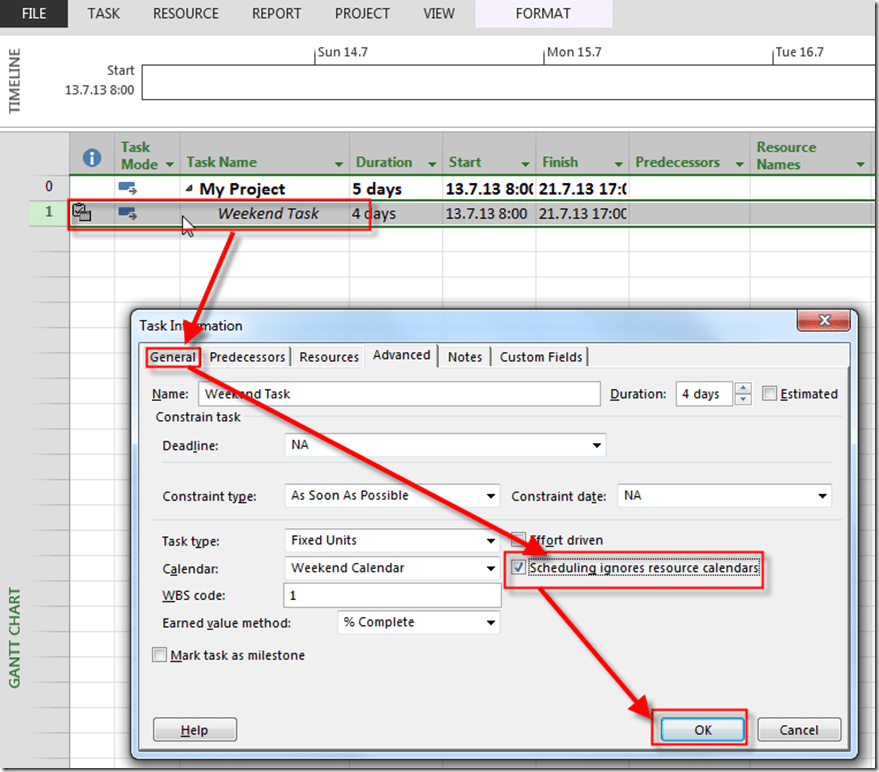Close the Task Information dialog with X
The height and width of the screenshot is (772, 879).
(826, 321)
